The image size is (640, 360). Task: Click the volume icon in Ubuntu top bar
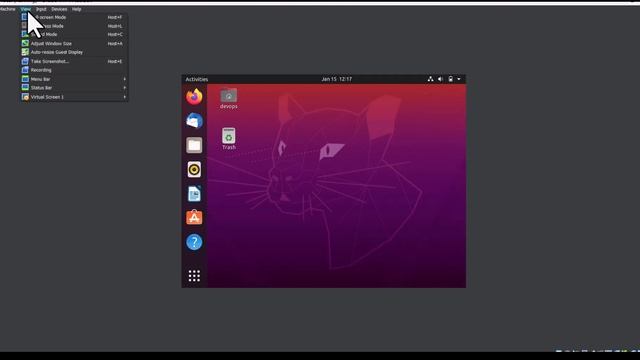pos(440,79)
